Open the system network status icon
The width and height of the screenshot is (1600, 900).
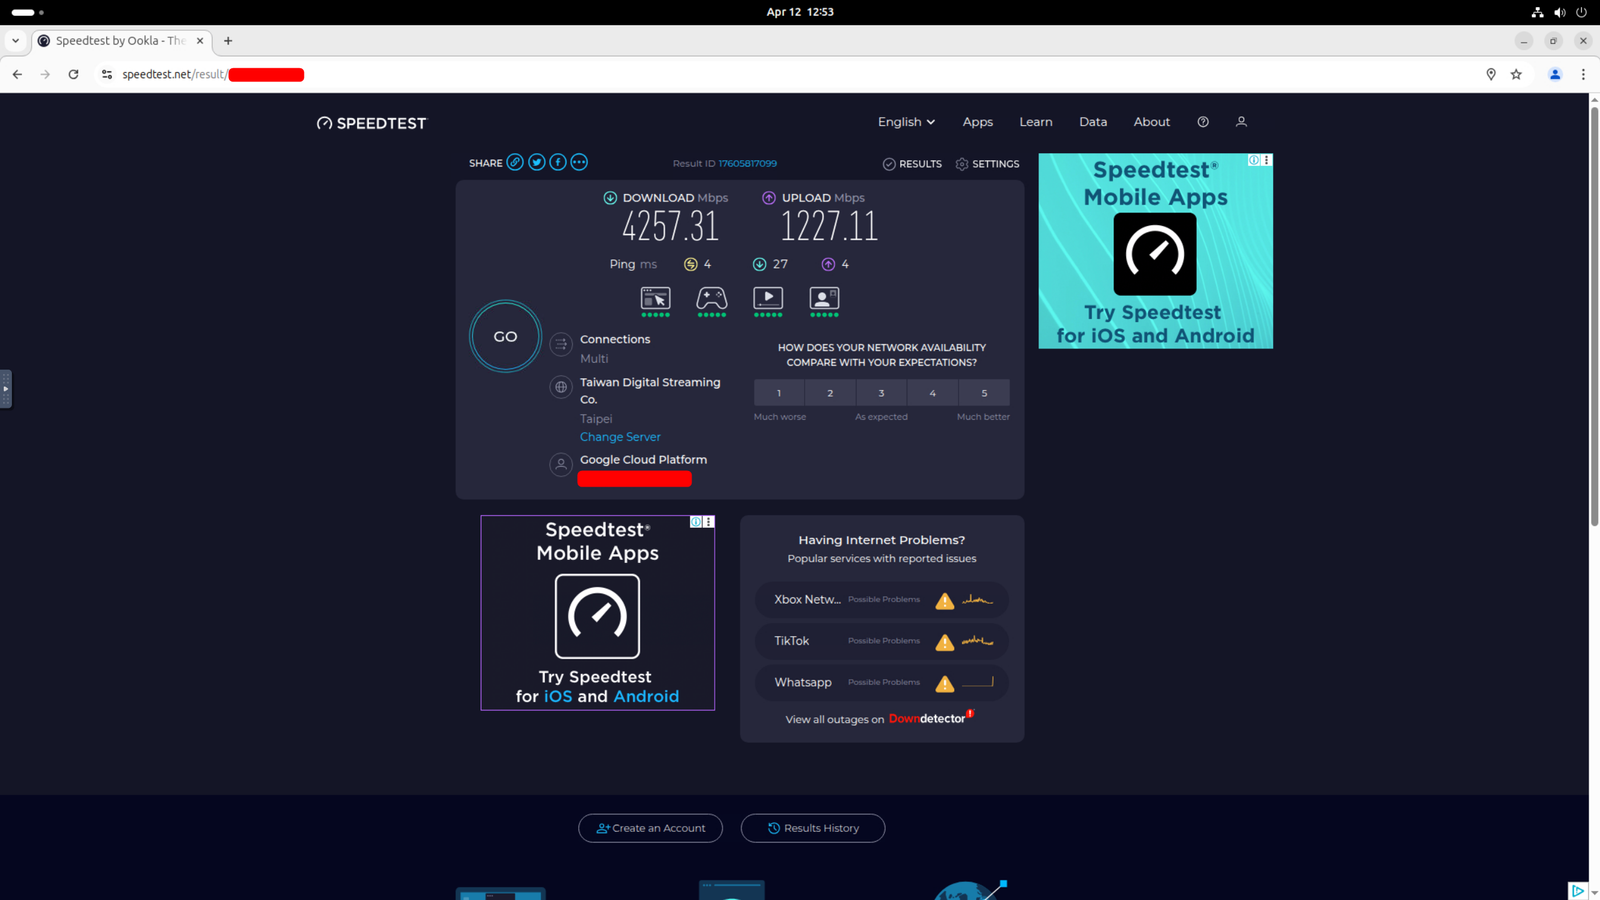click(x=1537, y=12)
